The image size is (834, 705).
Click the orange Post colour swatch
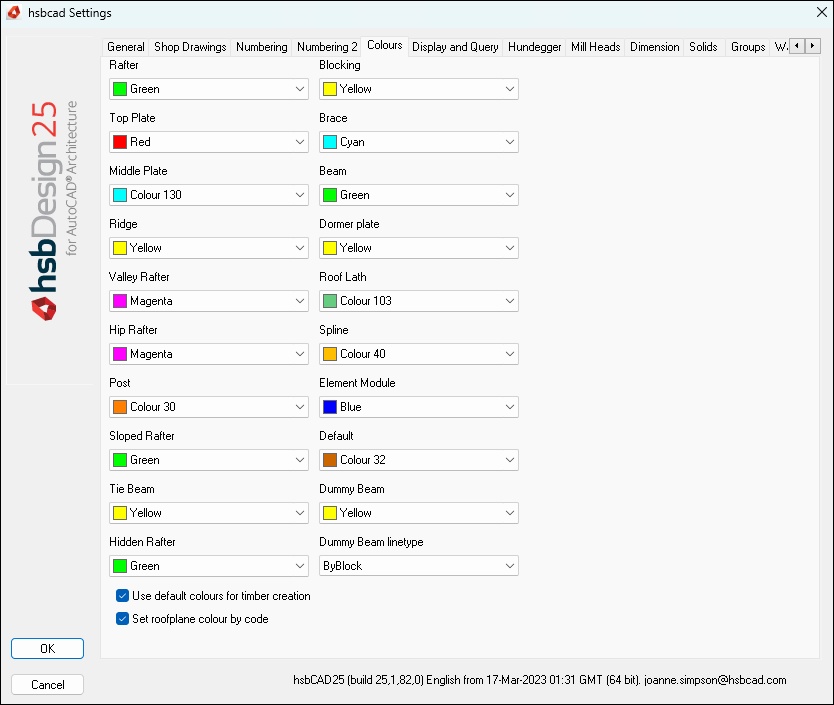[x=120, y=407]
